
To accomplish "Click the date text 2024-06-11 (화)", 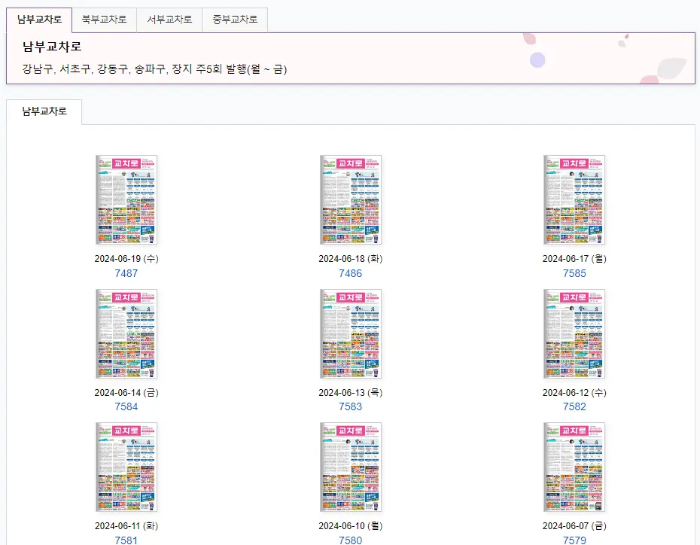I will pos(126,526).
